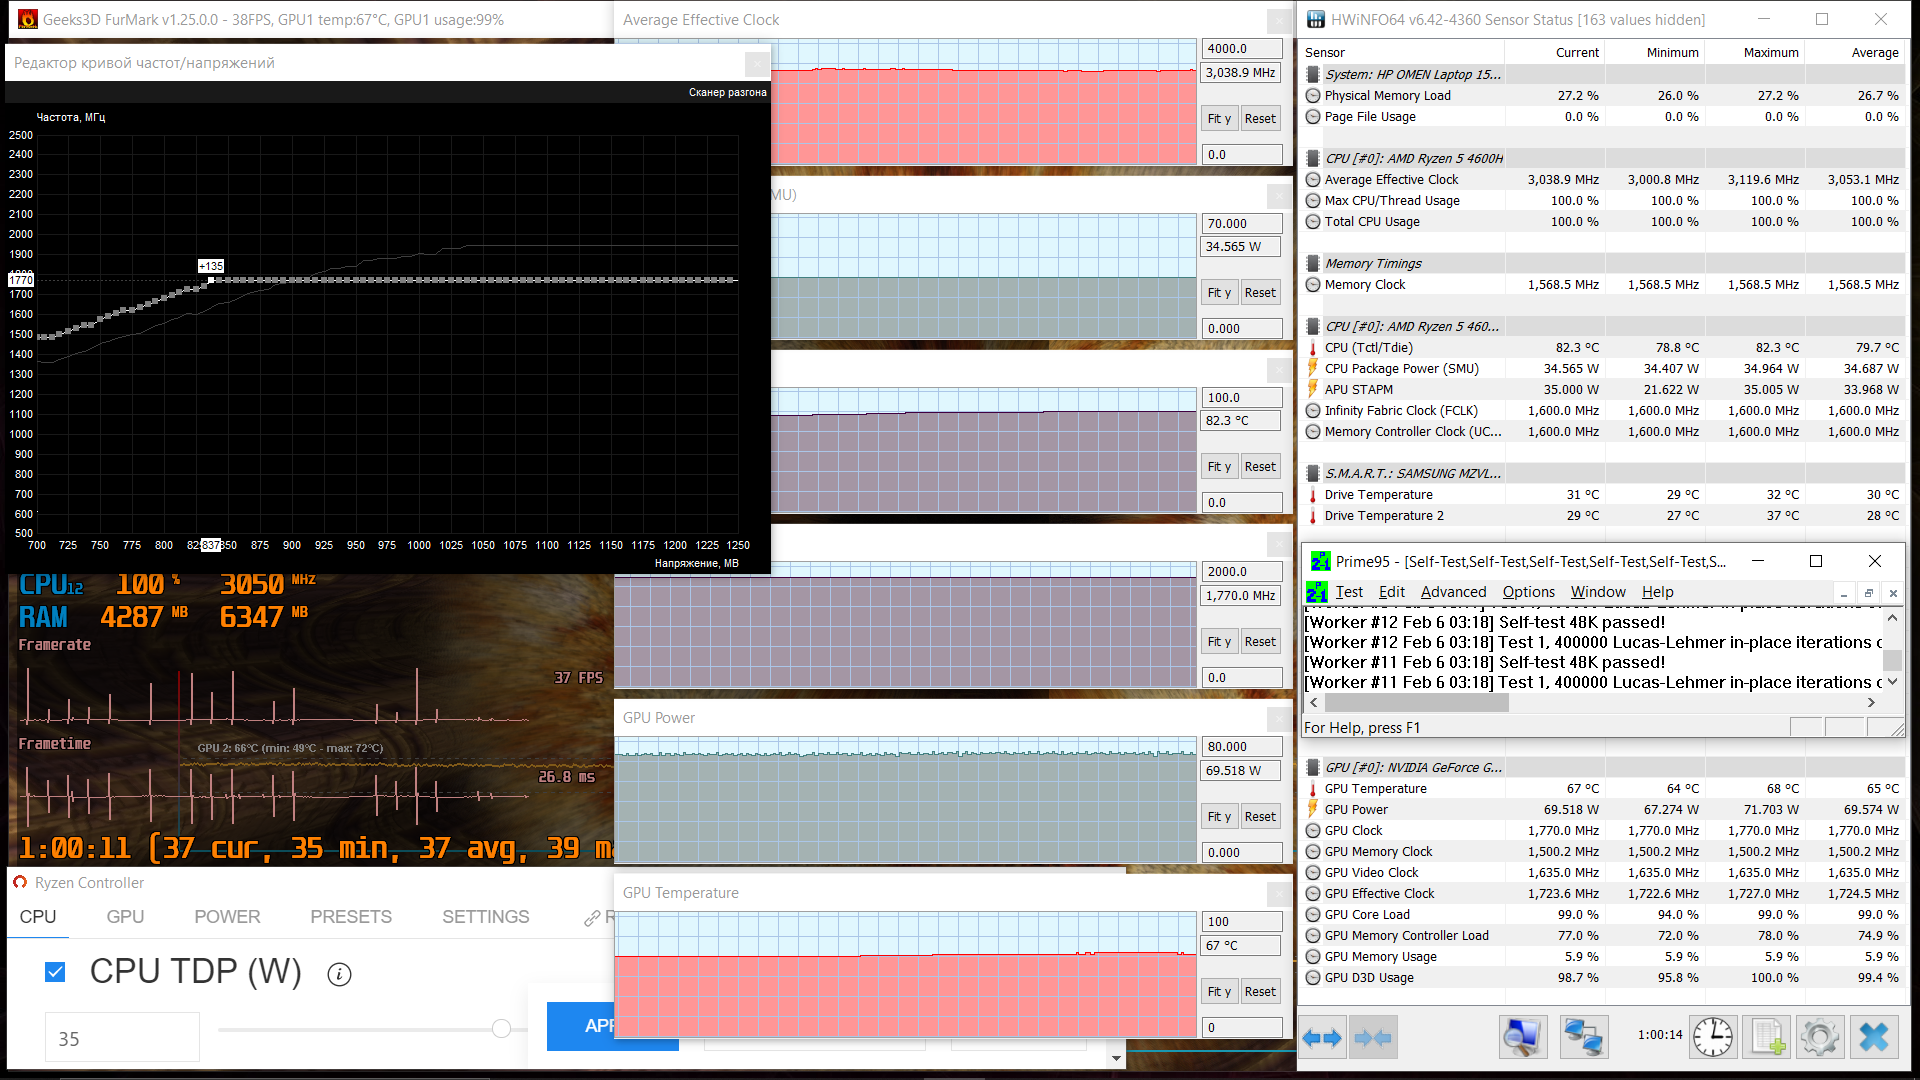The image size is (1920, 1080).
Task: Click chip icon beside GPU NVIDIA GeForce header
Action: coord(1313,768)
